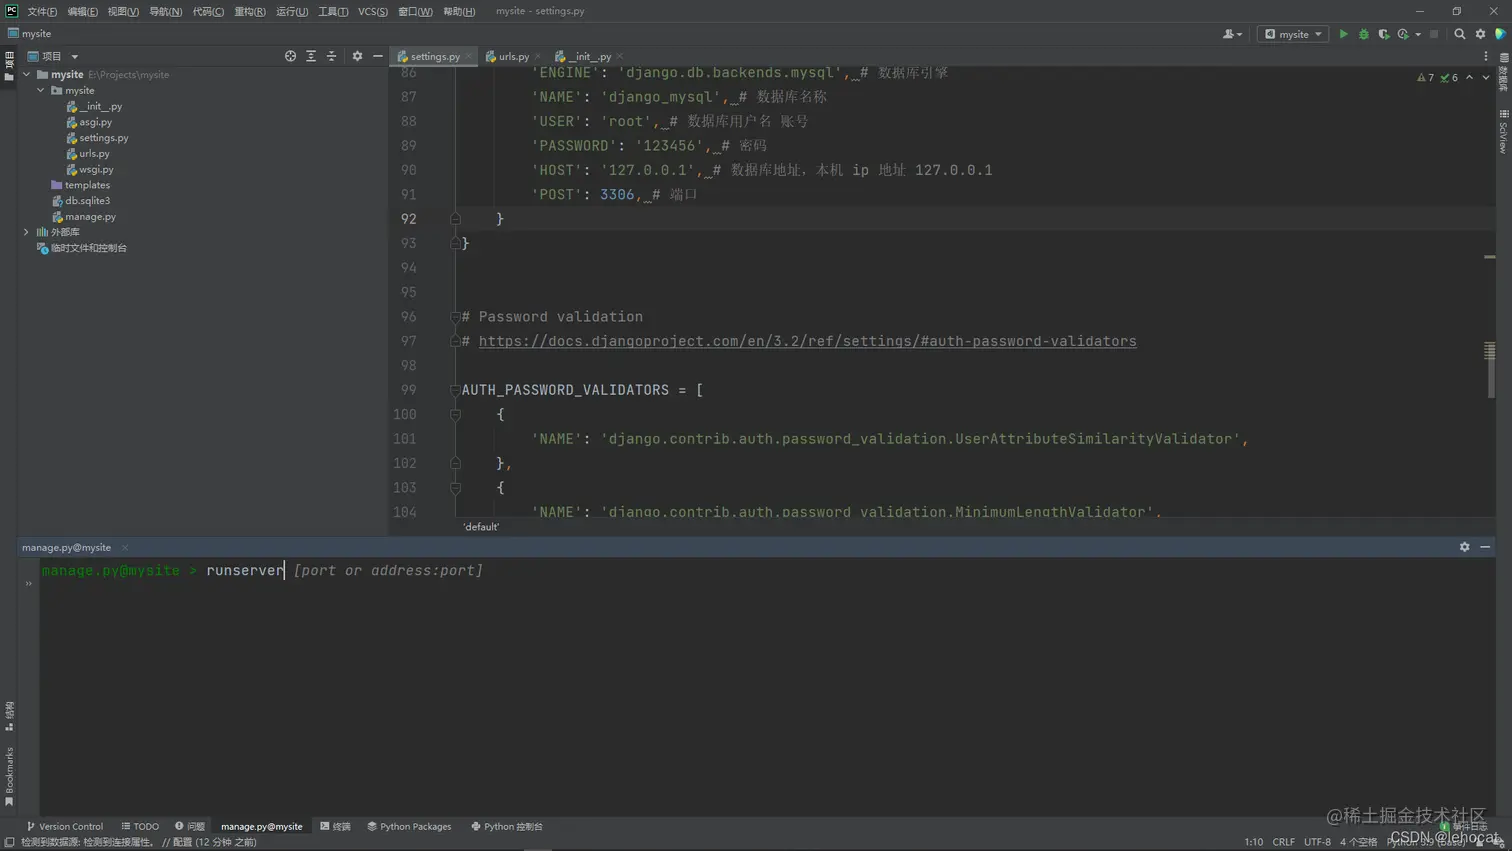Screen dimensions: 1512x851
Task: Open settings.py from the project tree
Action: [x=97, y=138]
